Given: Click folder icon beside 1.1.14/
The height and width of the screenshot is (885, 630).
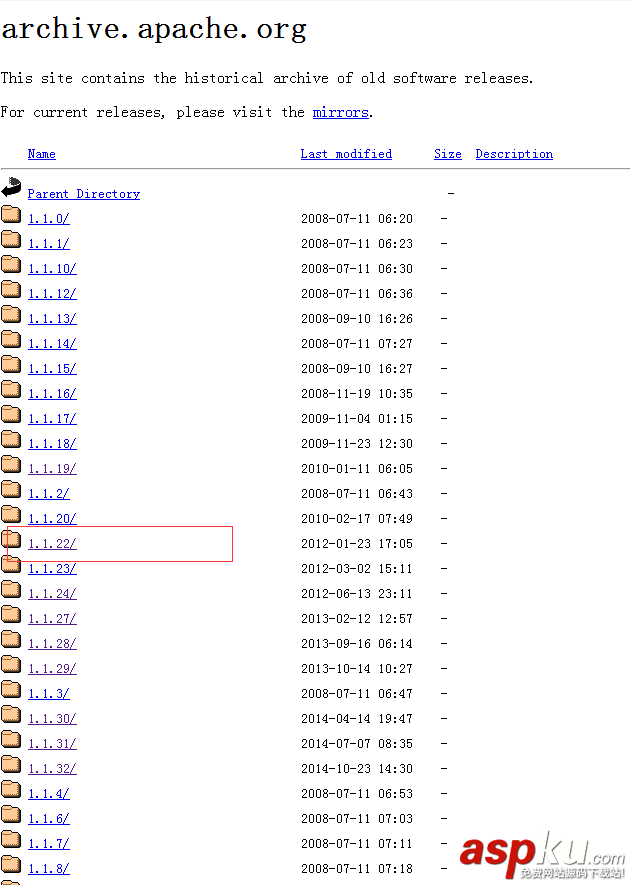Looking at the screenshot, I should 11,339.
